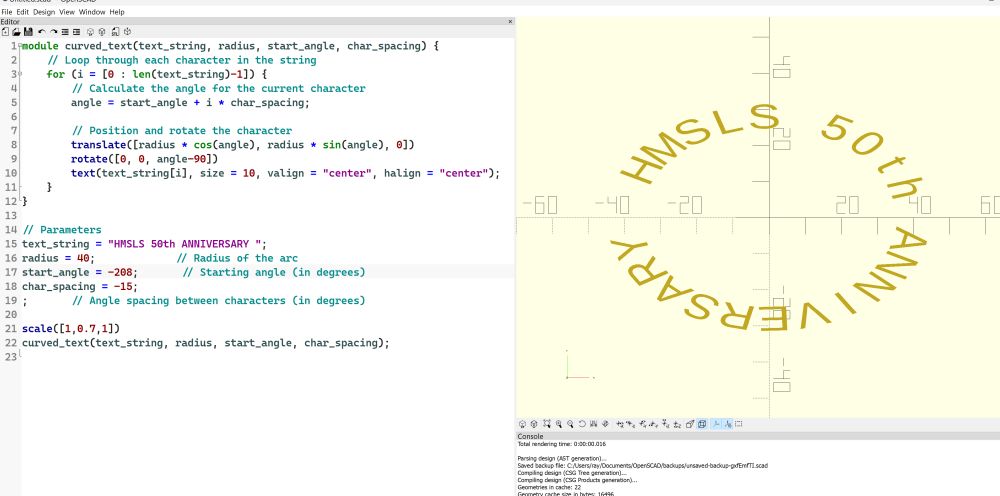1000x496 pixels.
Task: Reset the view in the viewer toolbar
Action: tap(582, 424)
